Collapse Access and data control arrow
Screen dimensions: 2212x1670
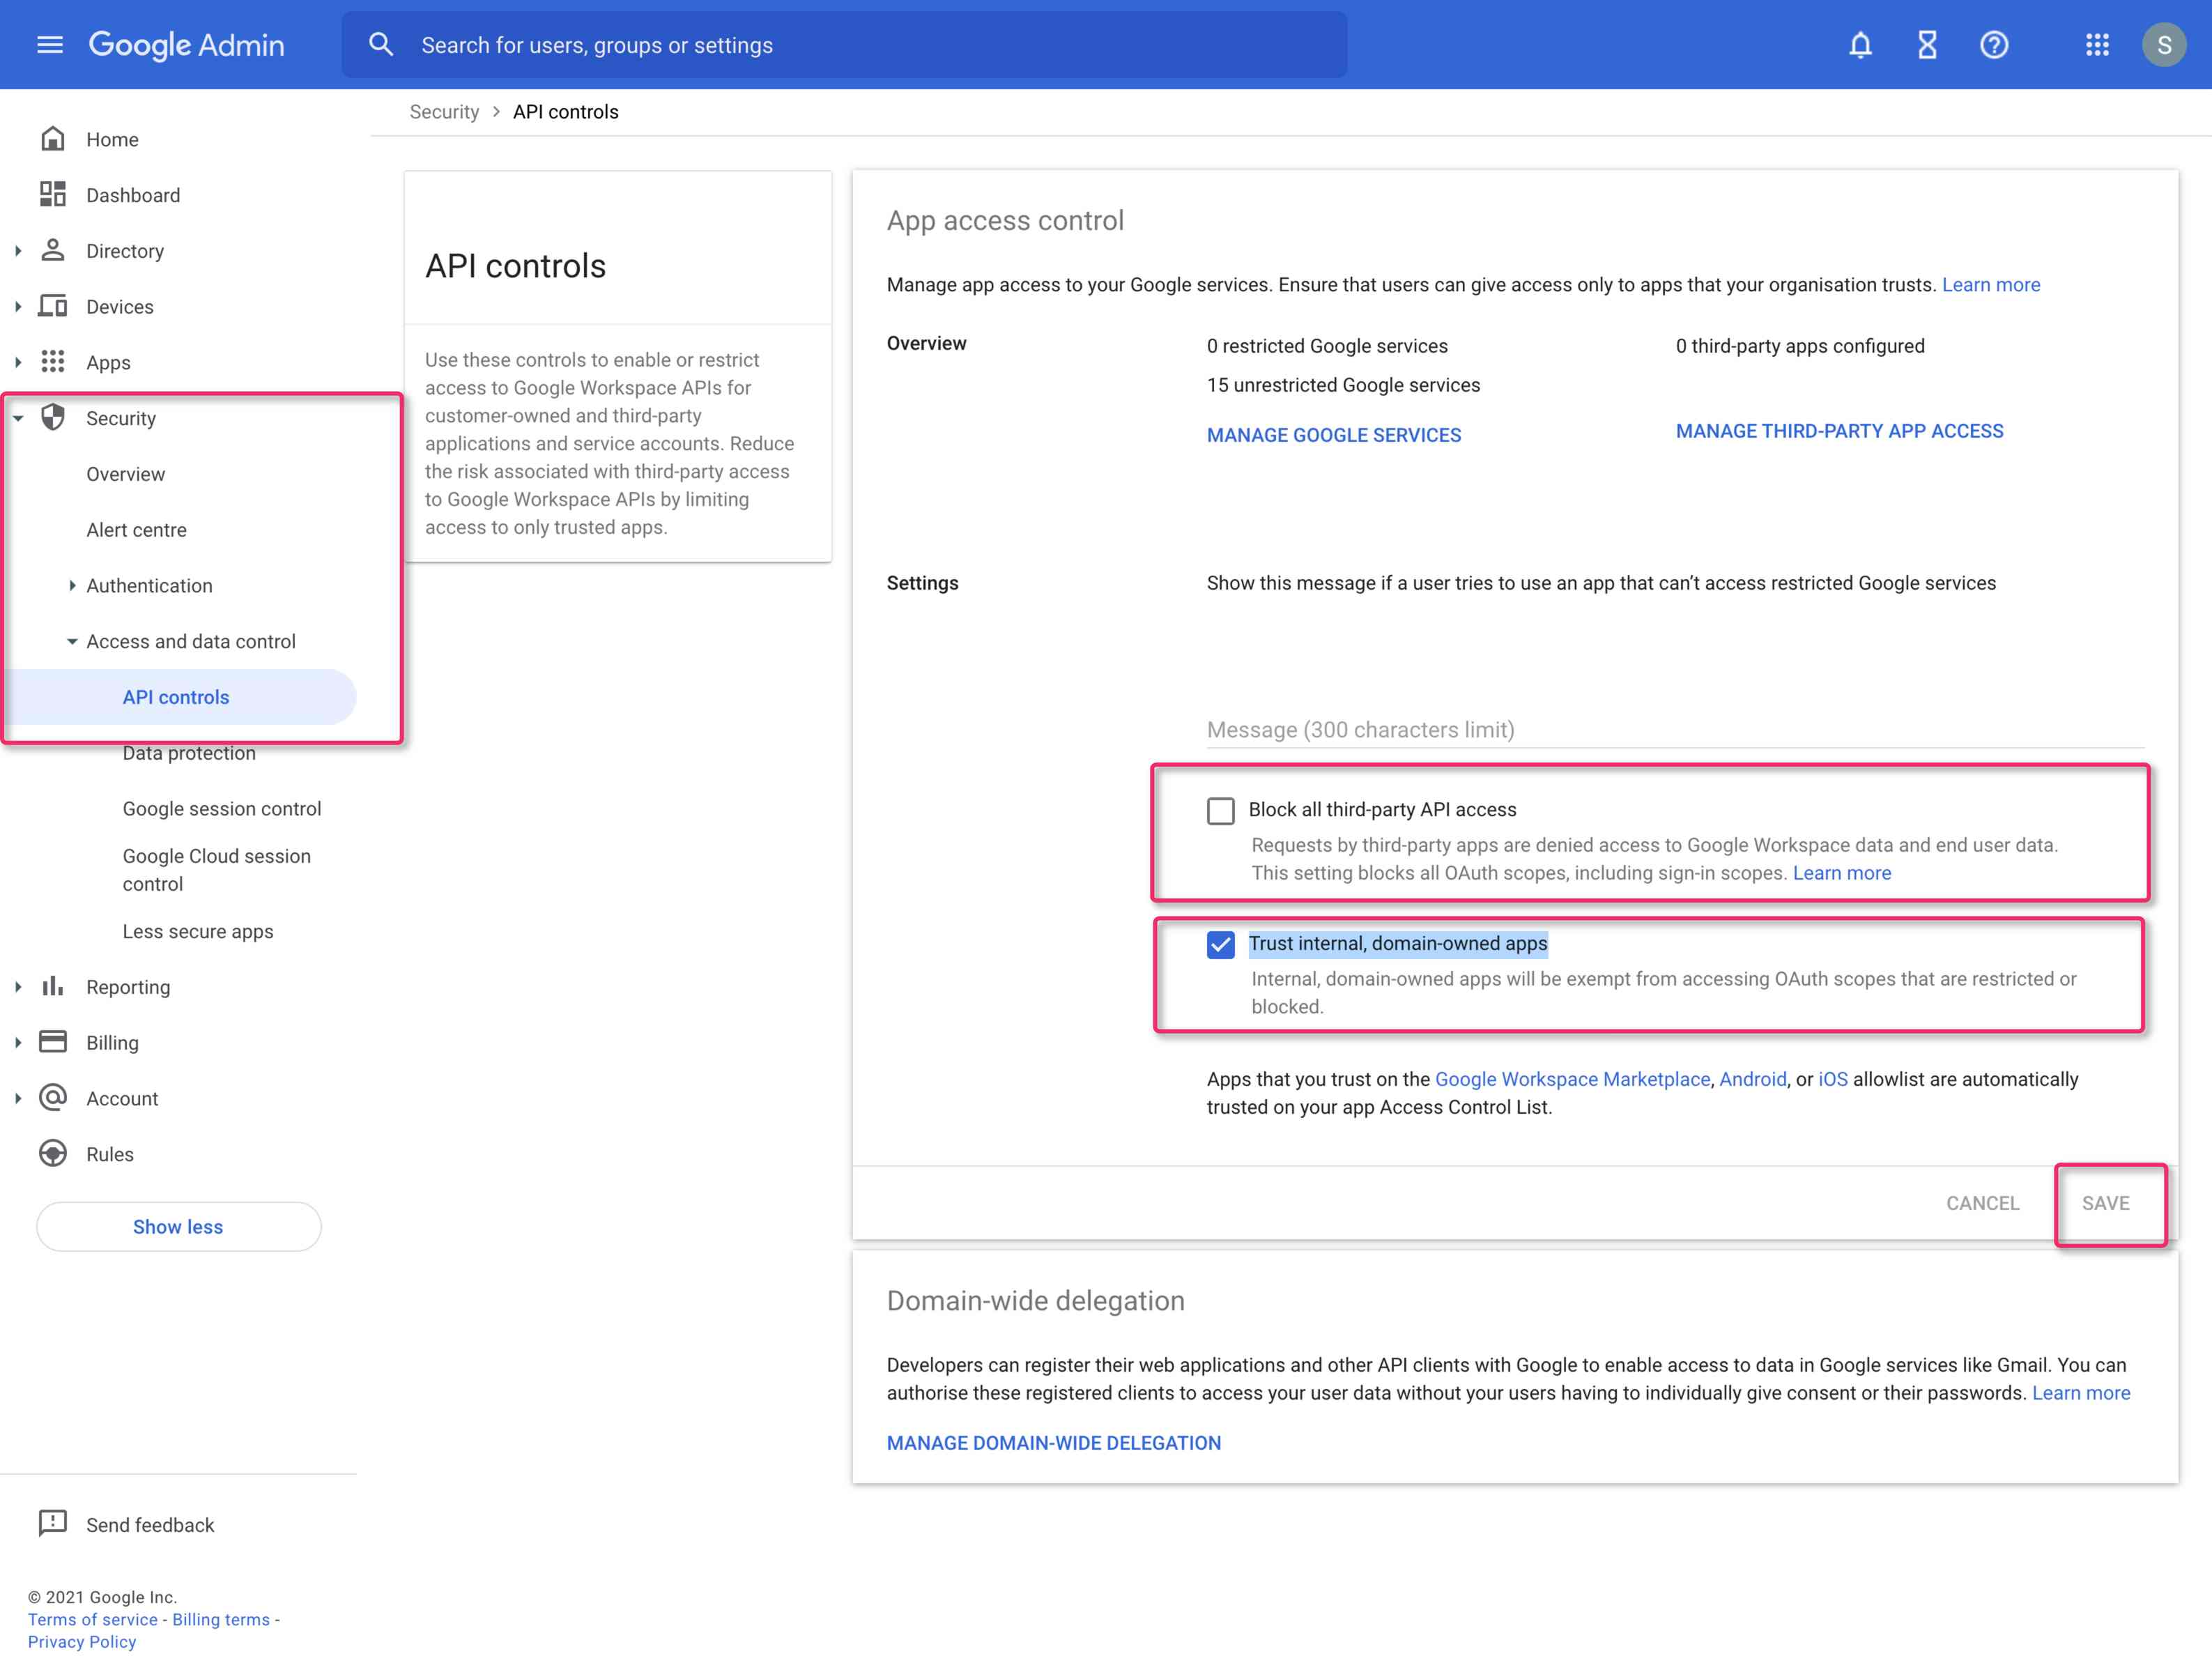click(72, 642)
